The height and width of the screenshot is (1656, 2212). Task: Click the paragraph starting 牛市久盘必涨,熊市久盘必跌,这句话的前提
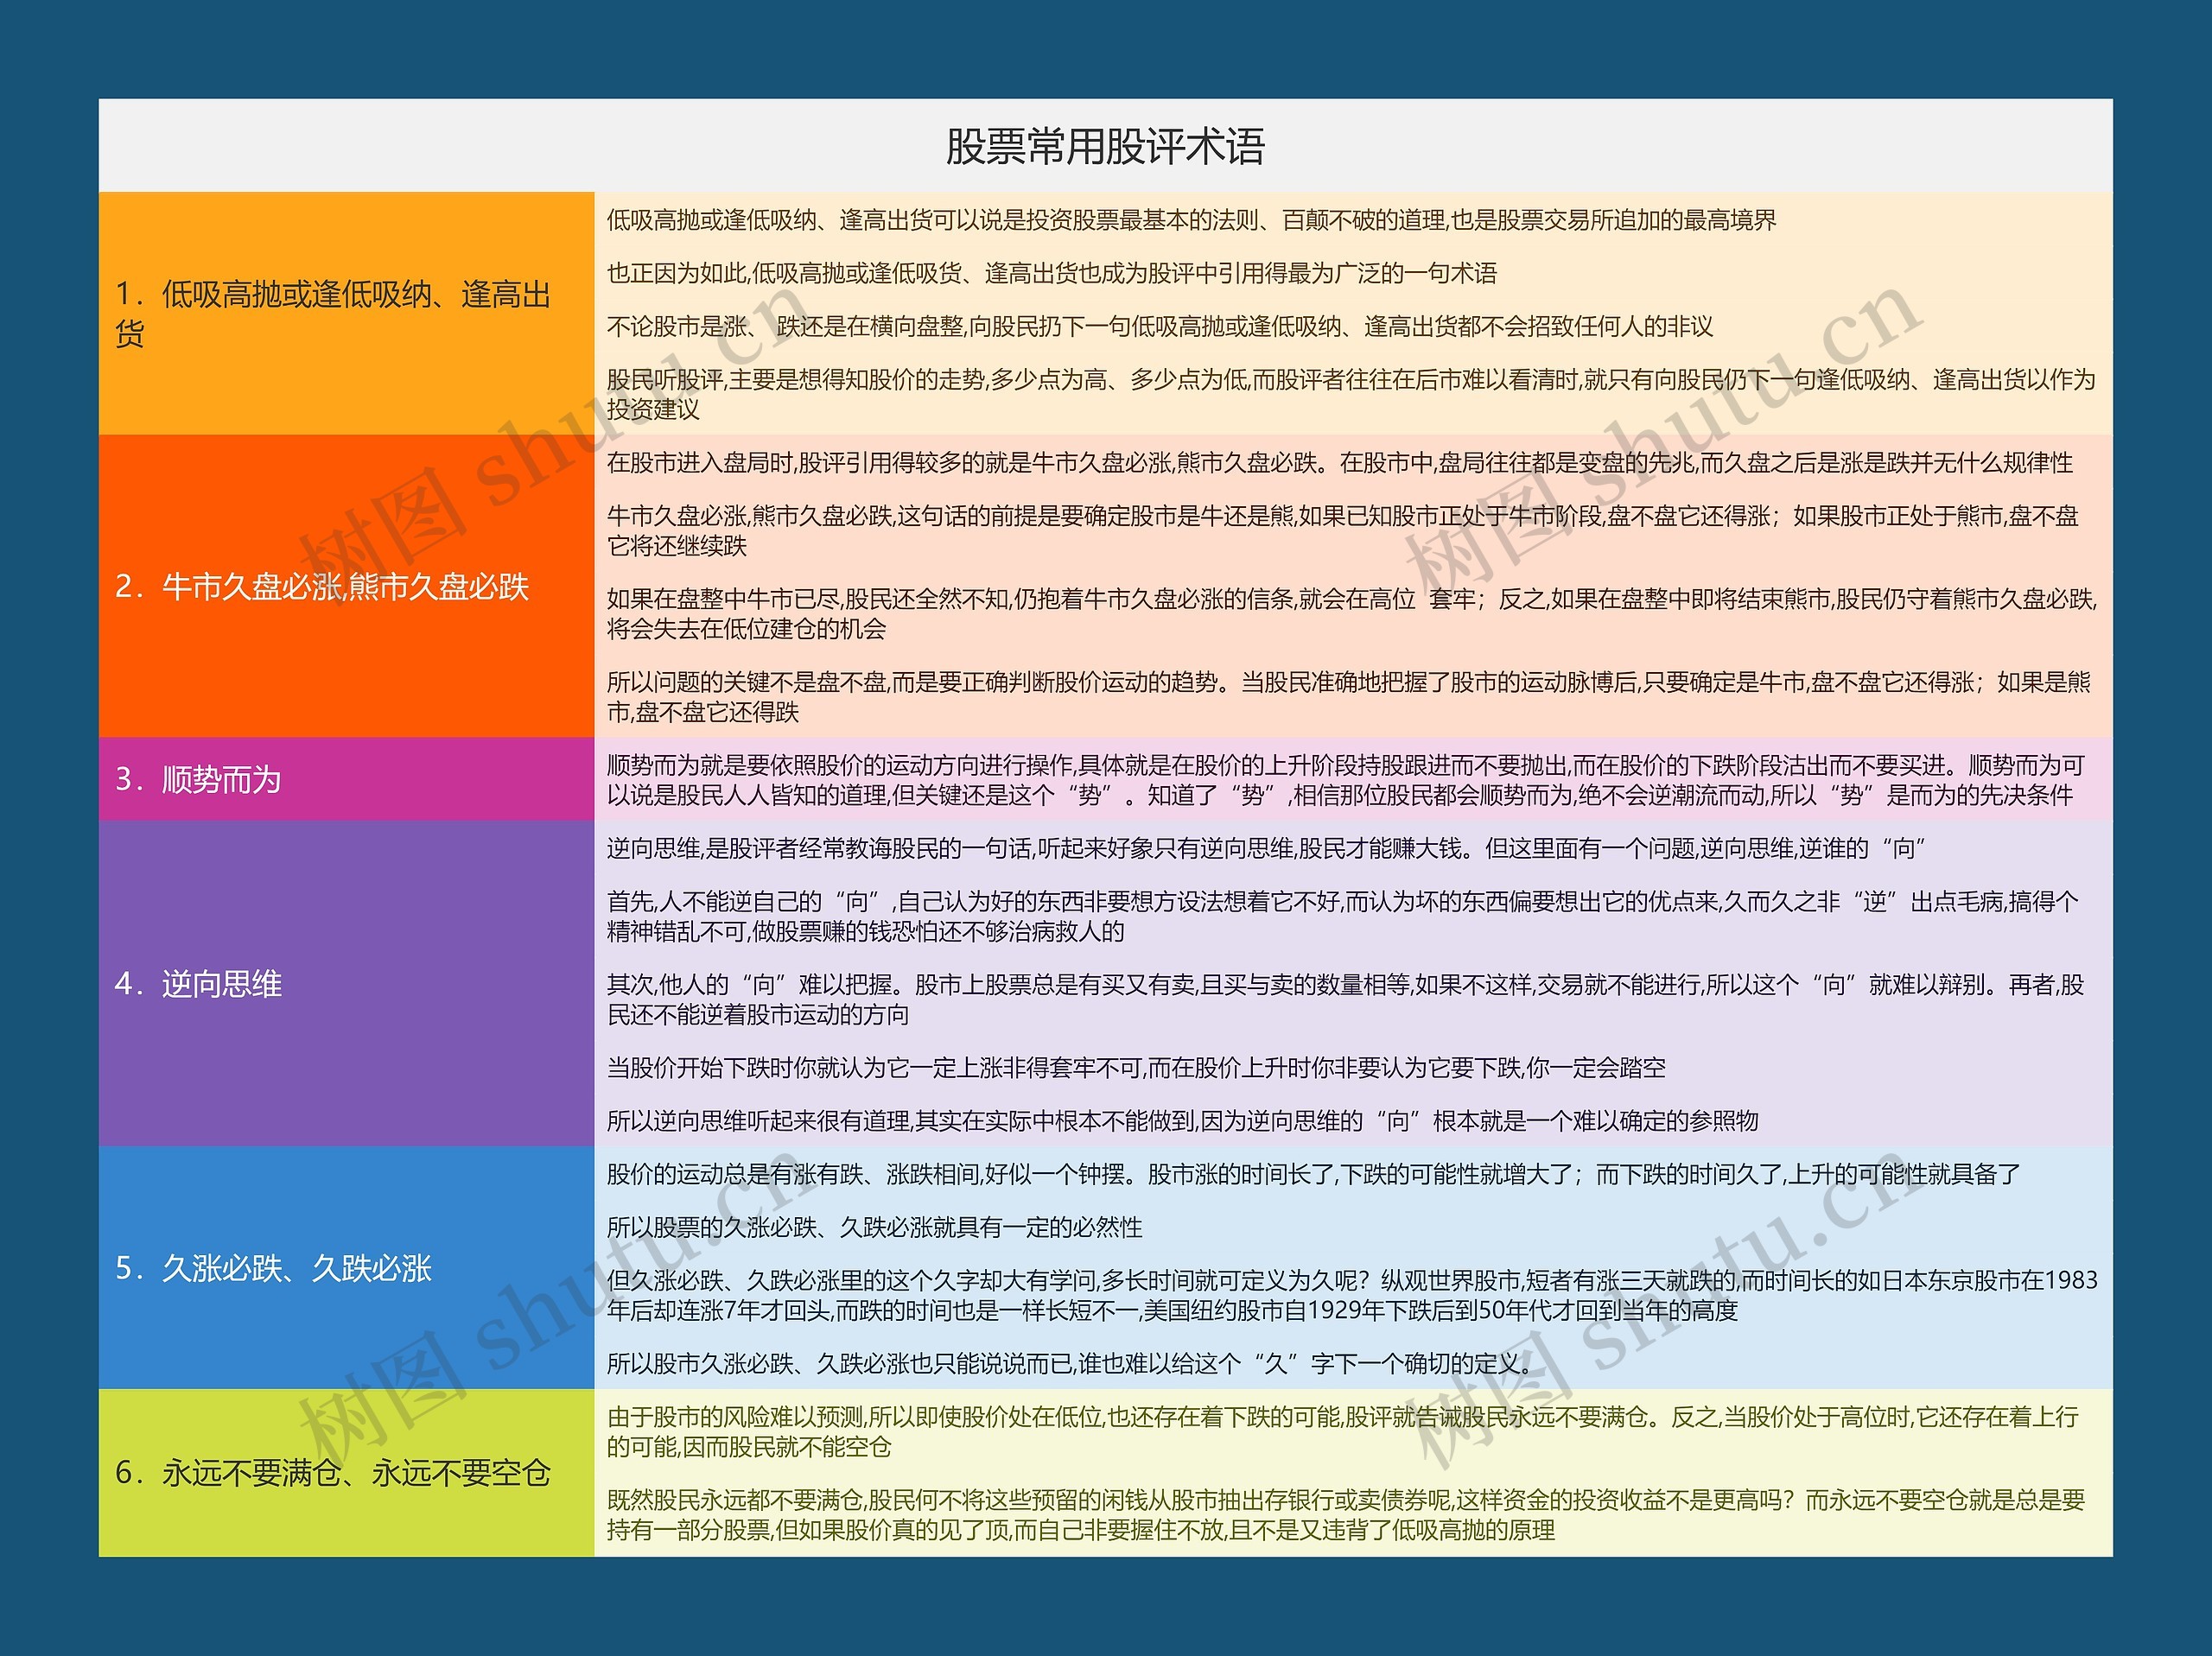click(x=1343, y=531)
